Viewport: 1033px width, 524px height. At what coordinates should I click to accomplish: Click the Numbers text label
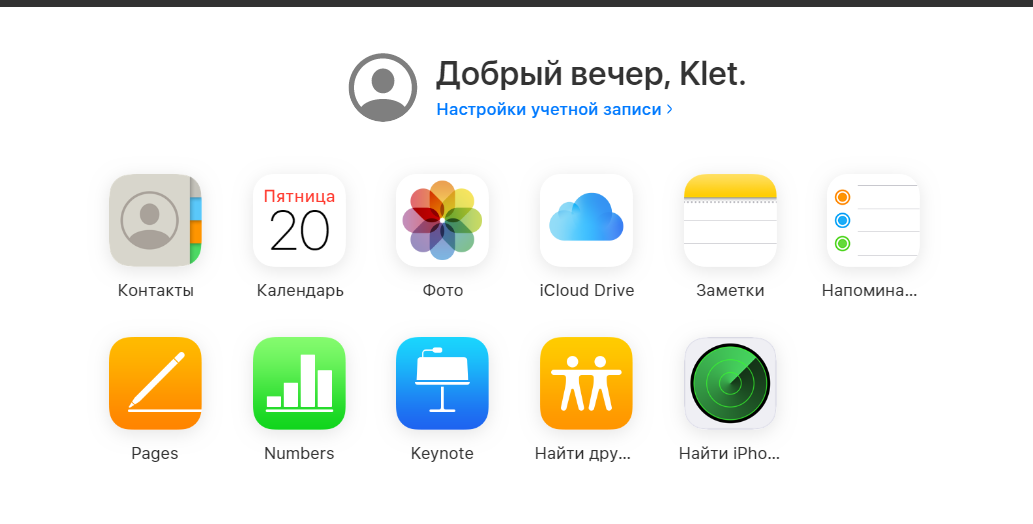[299, 453]
